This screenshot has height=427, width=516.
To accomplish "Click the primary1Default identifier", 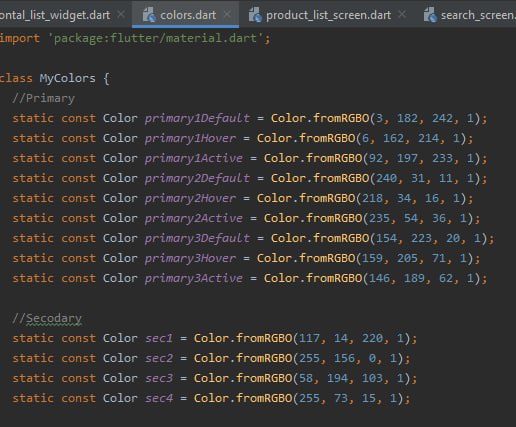I will (x=197, y=118).
